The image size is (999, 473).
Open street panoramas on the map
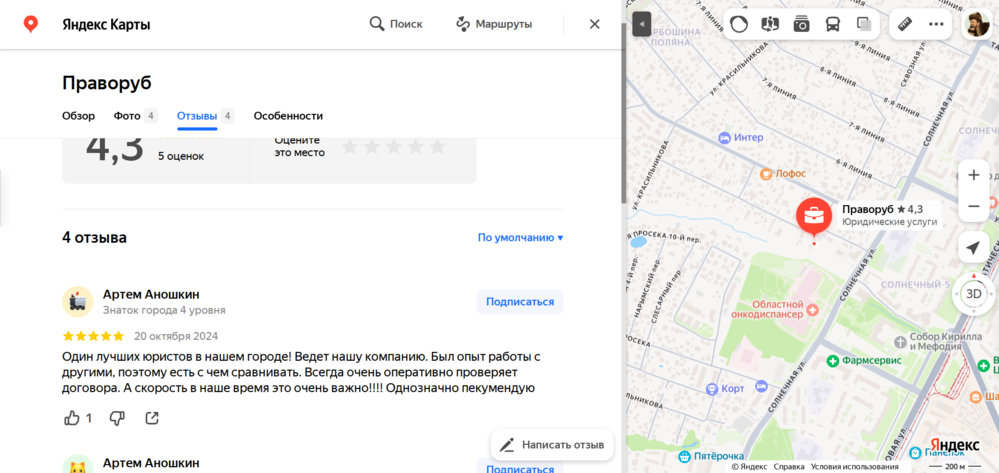770,24
